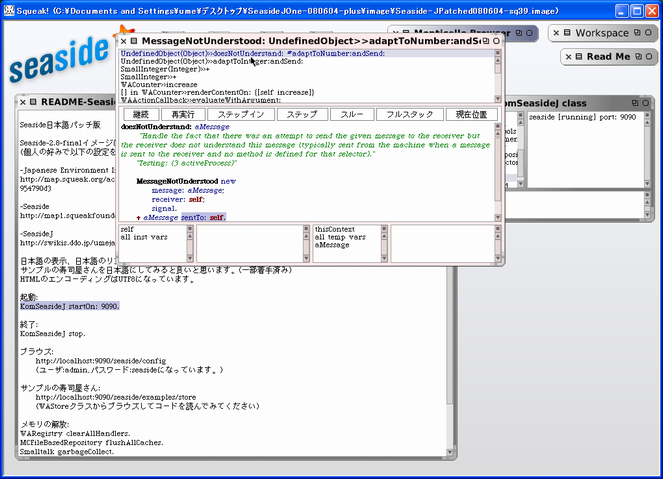The height and width of the screenshot is (479, 663).
Task: Expand the MessageNotUnderstood debugger window
Action: (486, 41)
